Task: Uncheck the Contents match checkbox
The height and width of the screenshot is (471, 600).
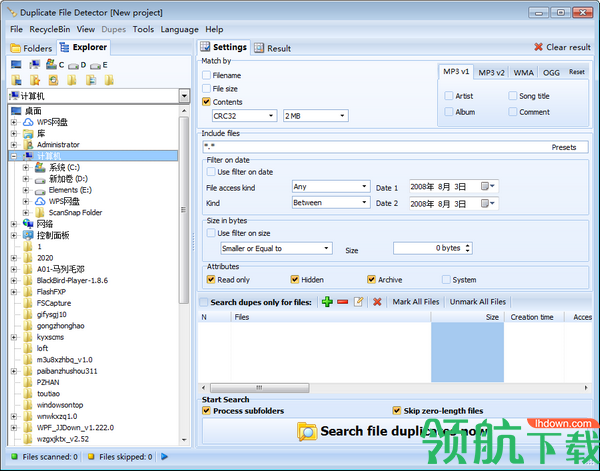Action: [206, 102]
